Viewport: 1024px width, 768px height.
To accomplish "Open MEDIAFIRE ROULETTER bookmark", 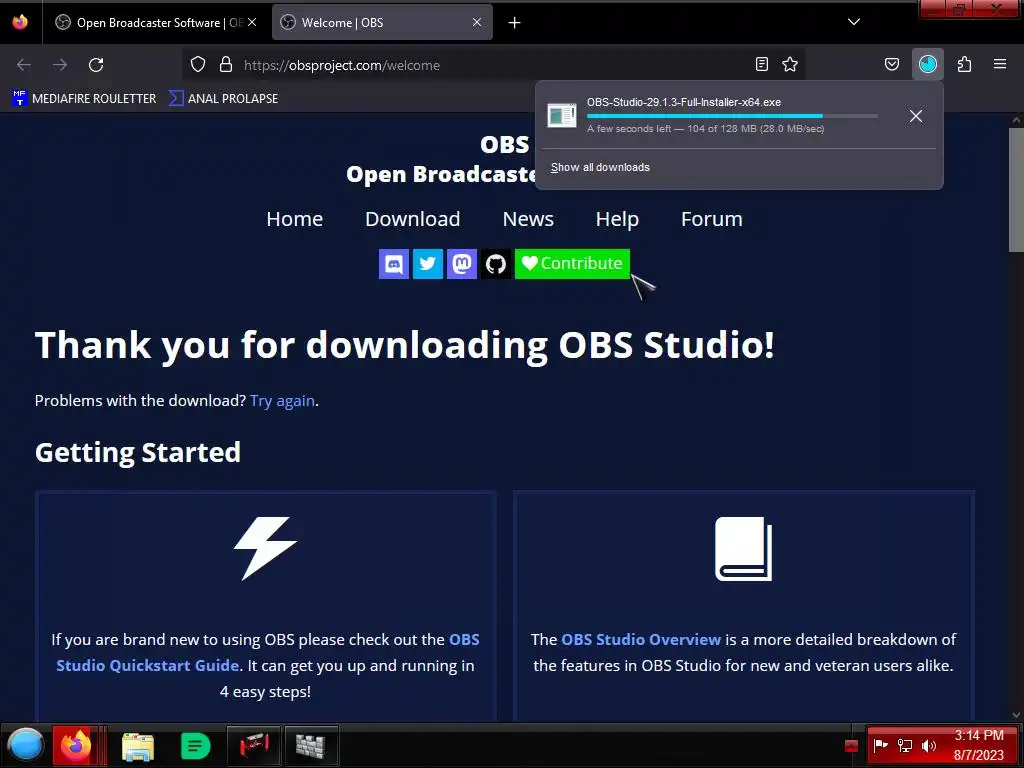I will (84, 99).
